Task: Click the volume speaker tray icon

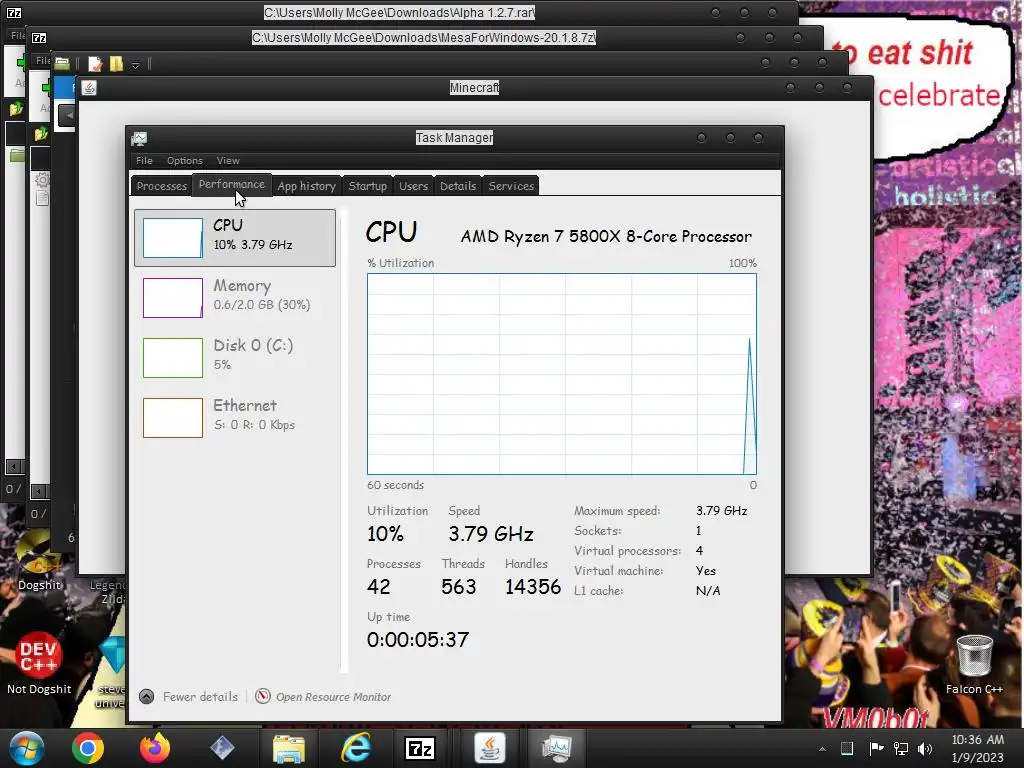Action: pos(925,748)
